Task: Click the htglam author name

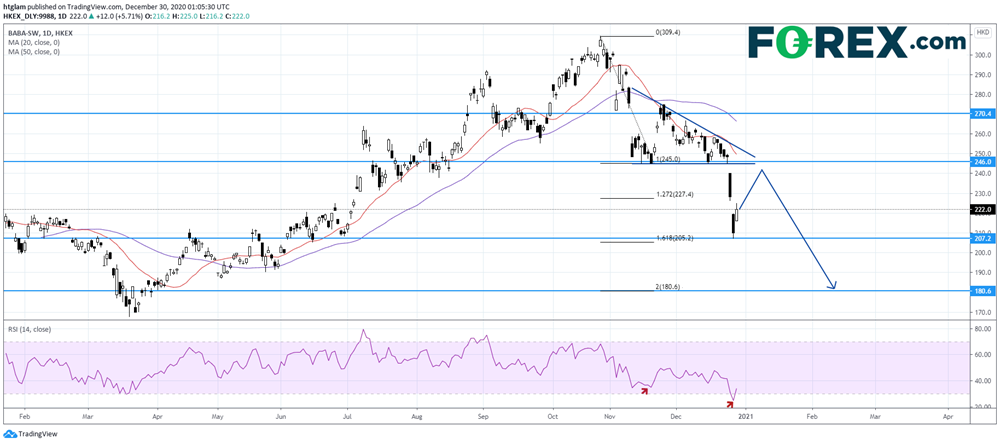Action: pyautogui.click(x=17, y=6)
